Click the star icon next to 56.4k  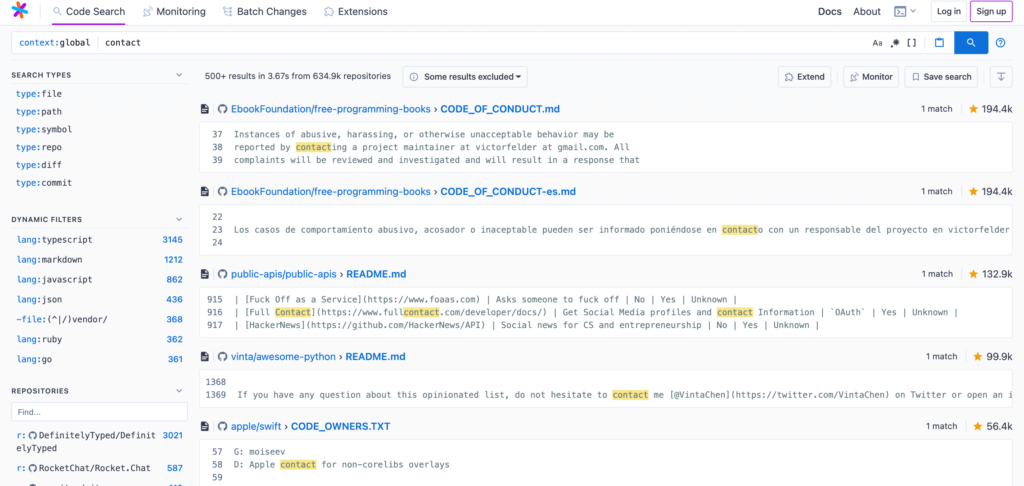[978, 426]
